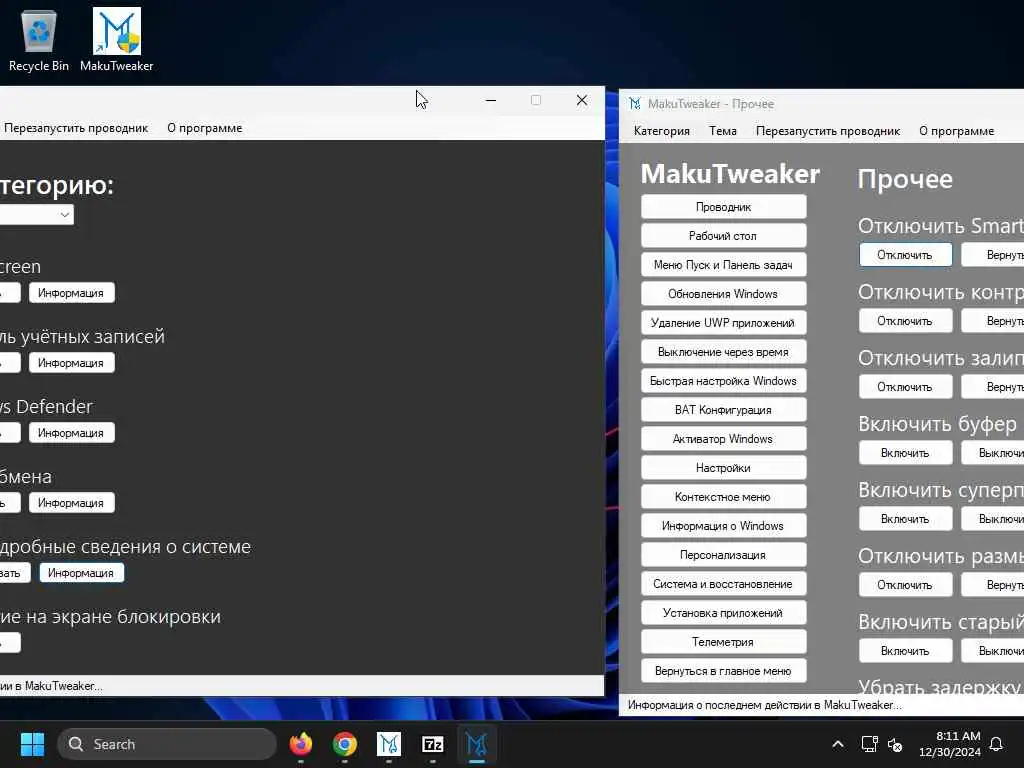Click Перезапустить проводник in right window
Screen dimensions: 1024x768
(827, 131)
